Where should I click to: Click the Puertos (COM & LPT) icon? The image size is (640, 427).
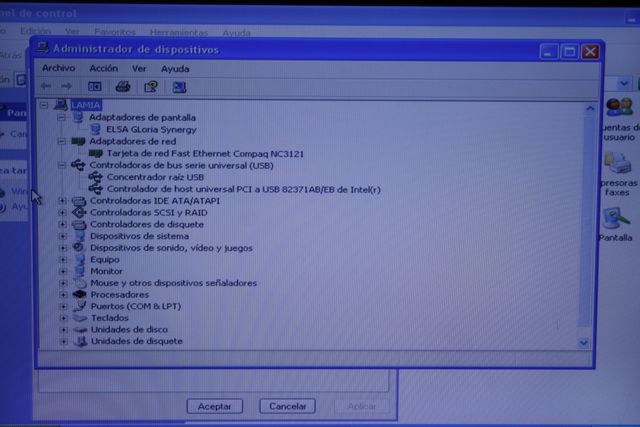click(x=80, y=306)
